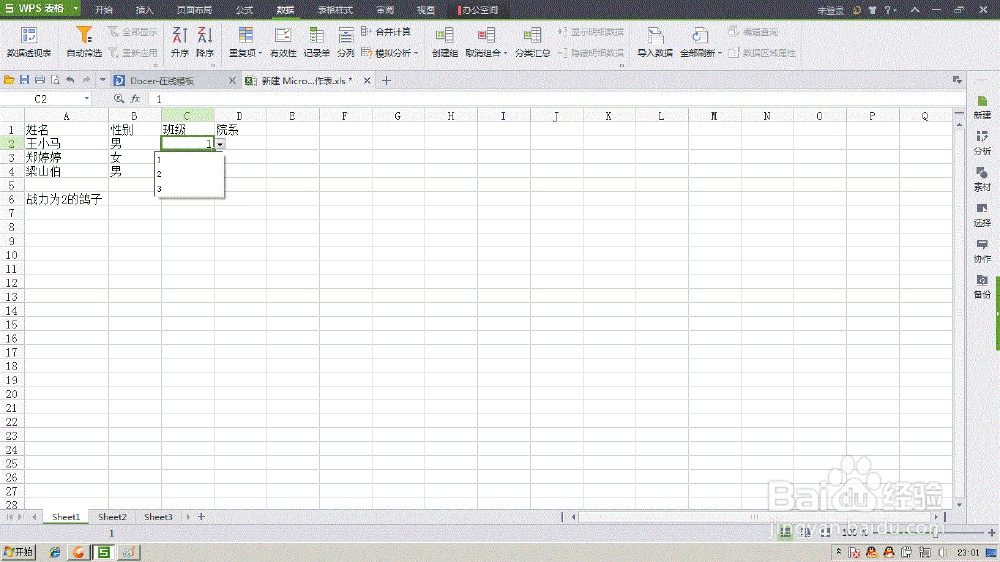Expand the quick access toolbar customize arrow
This screenshot has width=1000, height=562.
[102, 80]
